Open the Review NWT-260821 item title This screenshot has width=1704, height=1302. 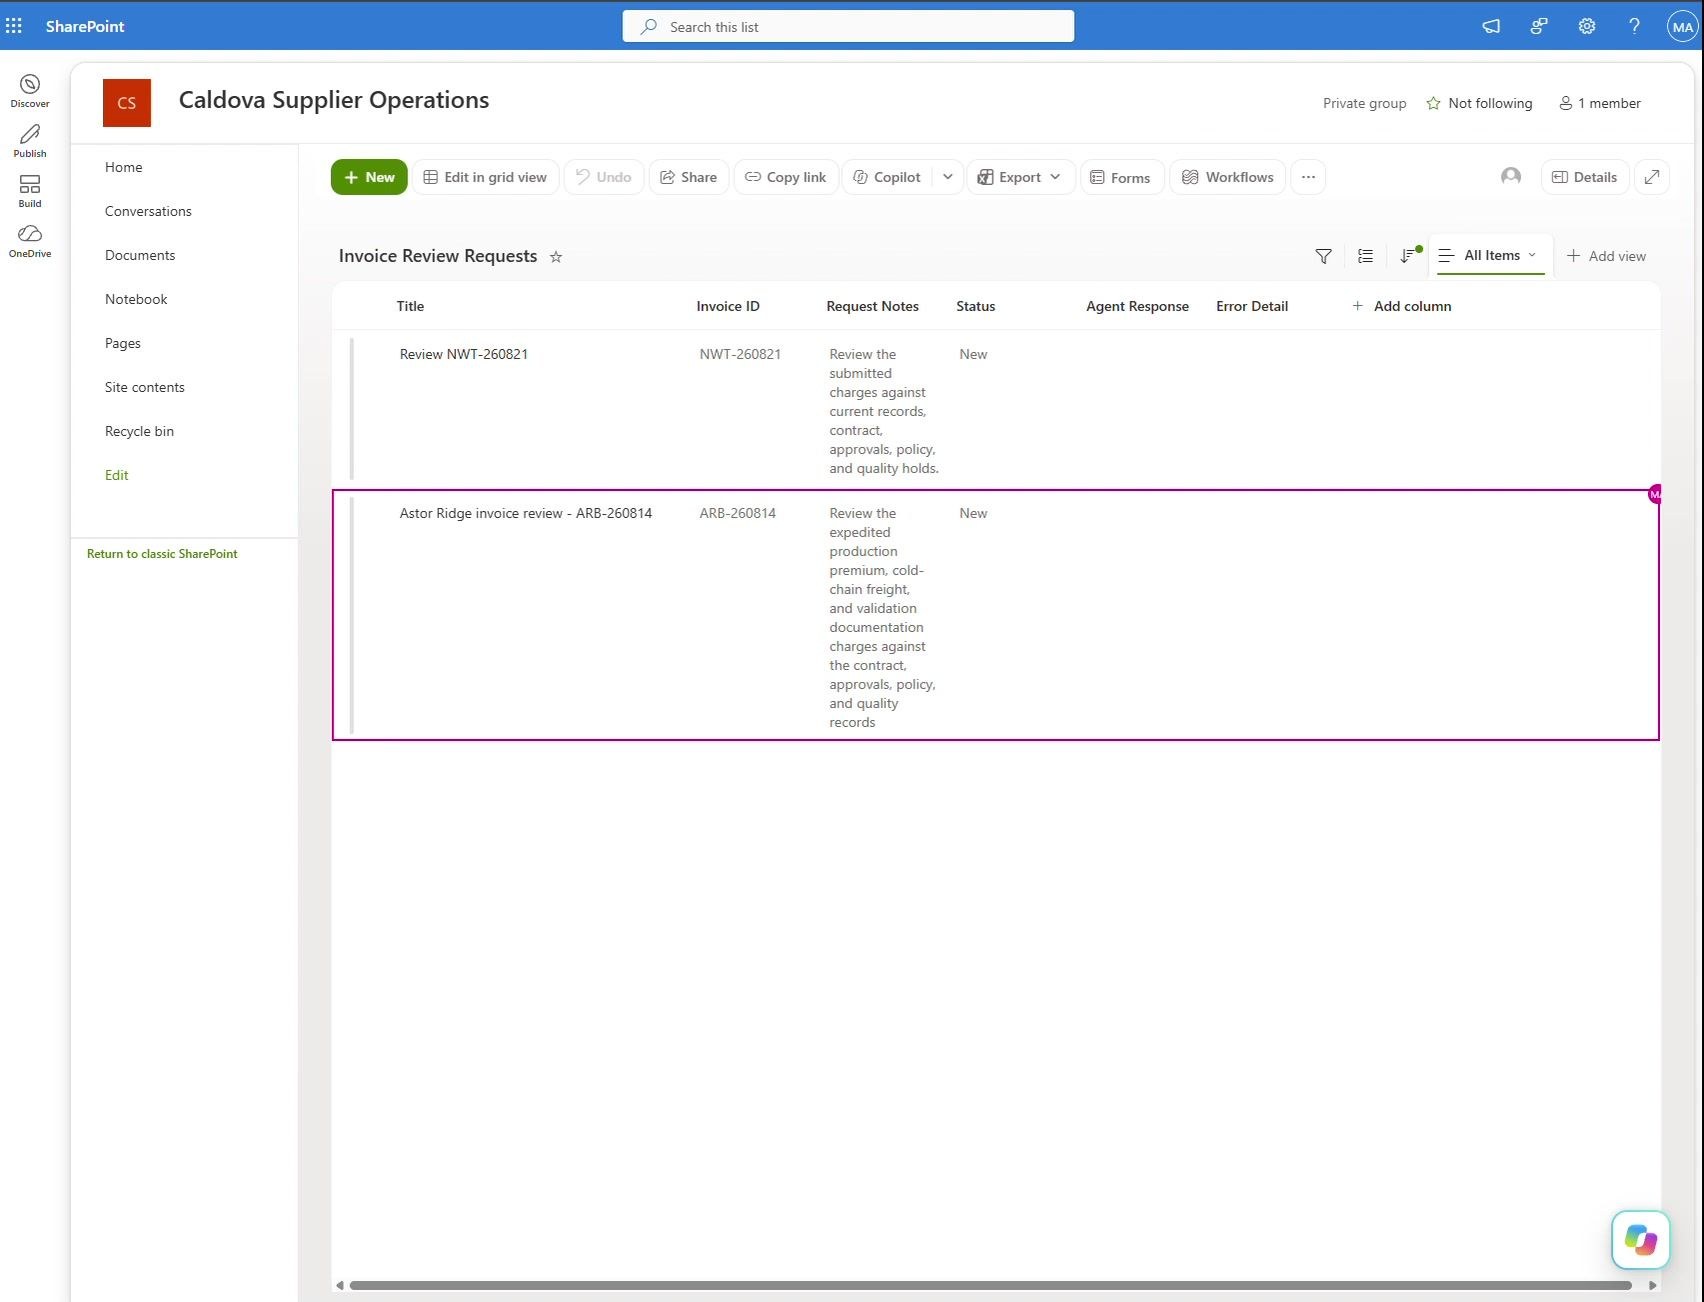(x=464, y=354)
